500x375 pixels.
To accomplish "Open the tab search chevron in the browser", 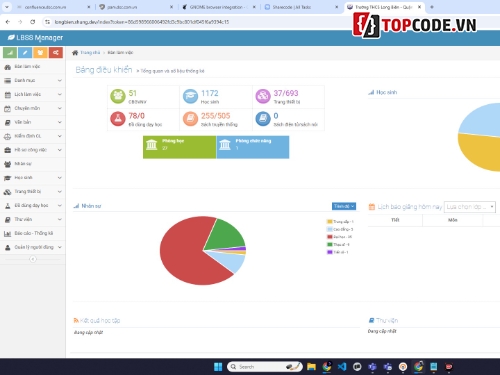I will point(7,7).
